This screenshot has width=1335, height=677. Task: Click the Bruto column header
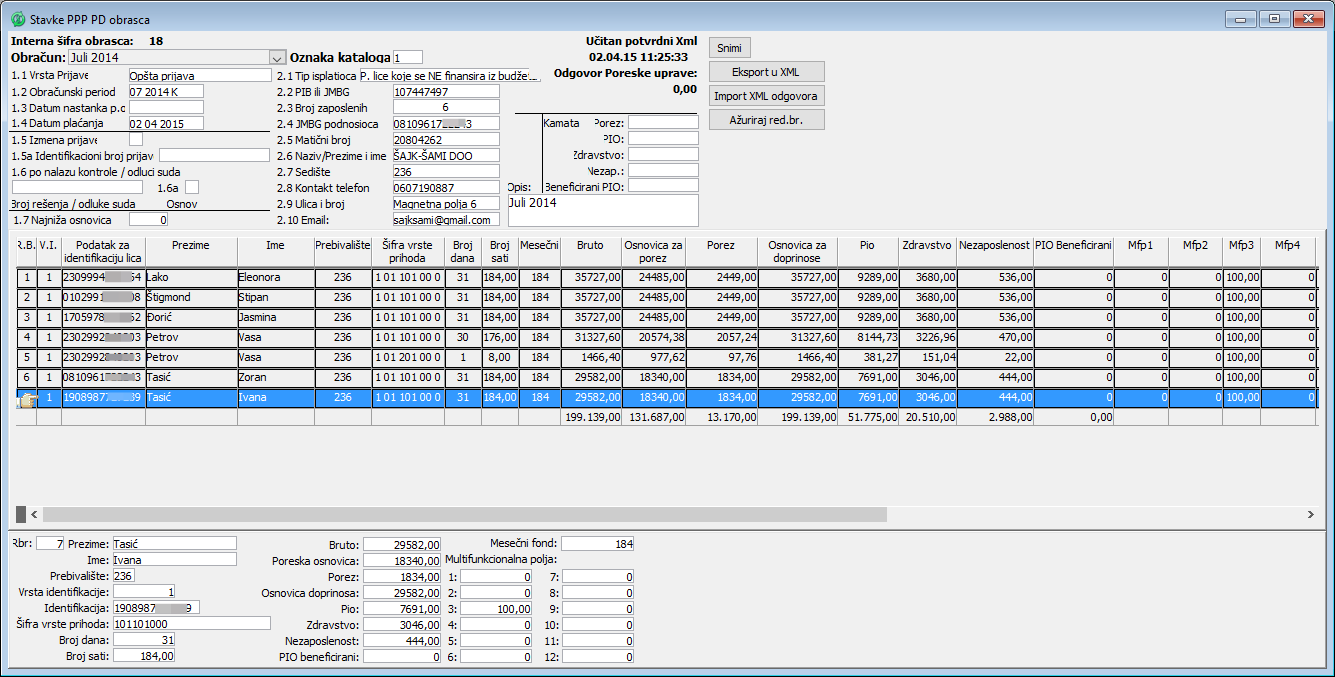pos(590,244)
